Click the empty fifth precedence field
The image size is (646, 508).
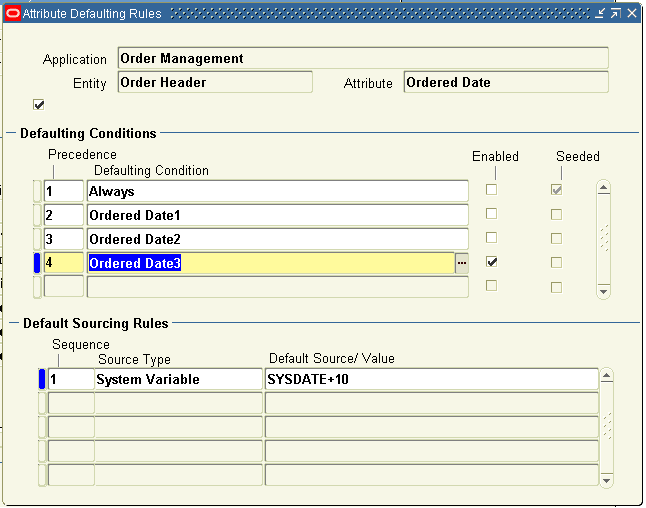click(64, 286)
